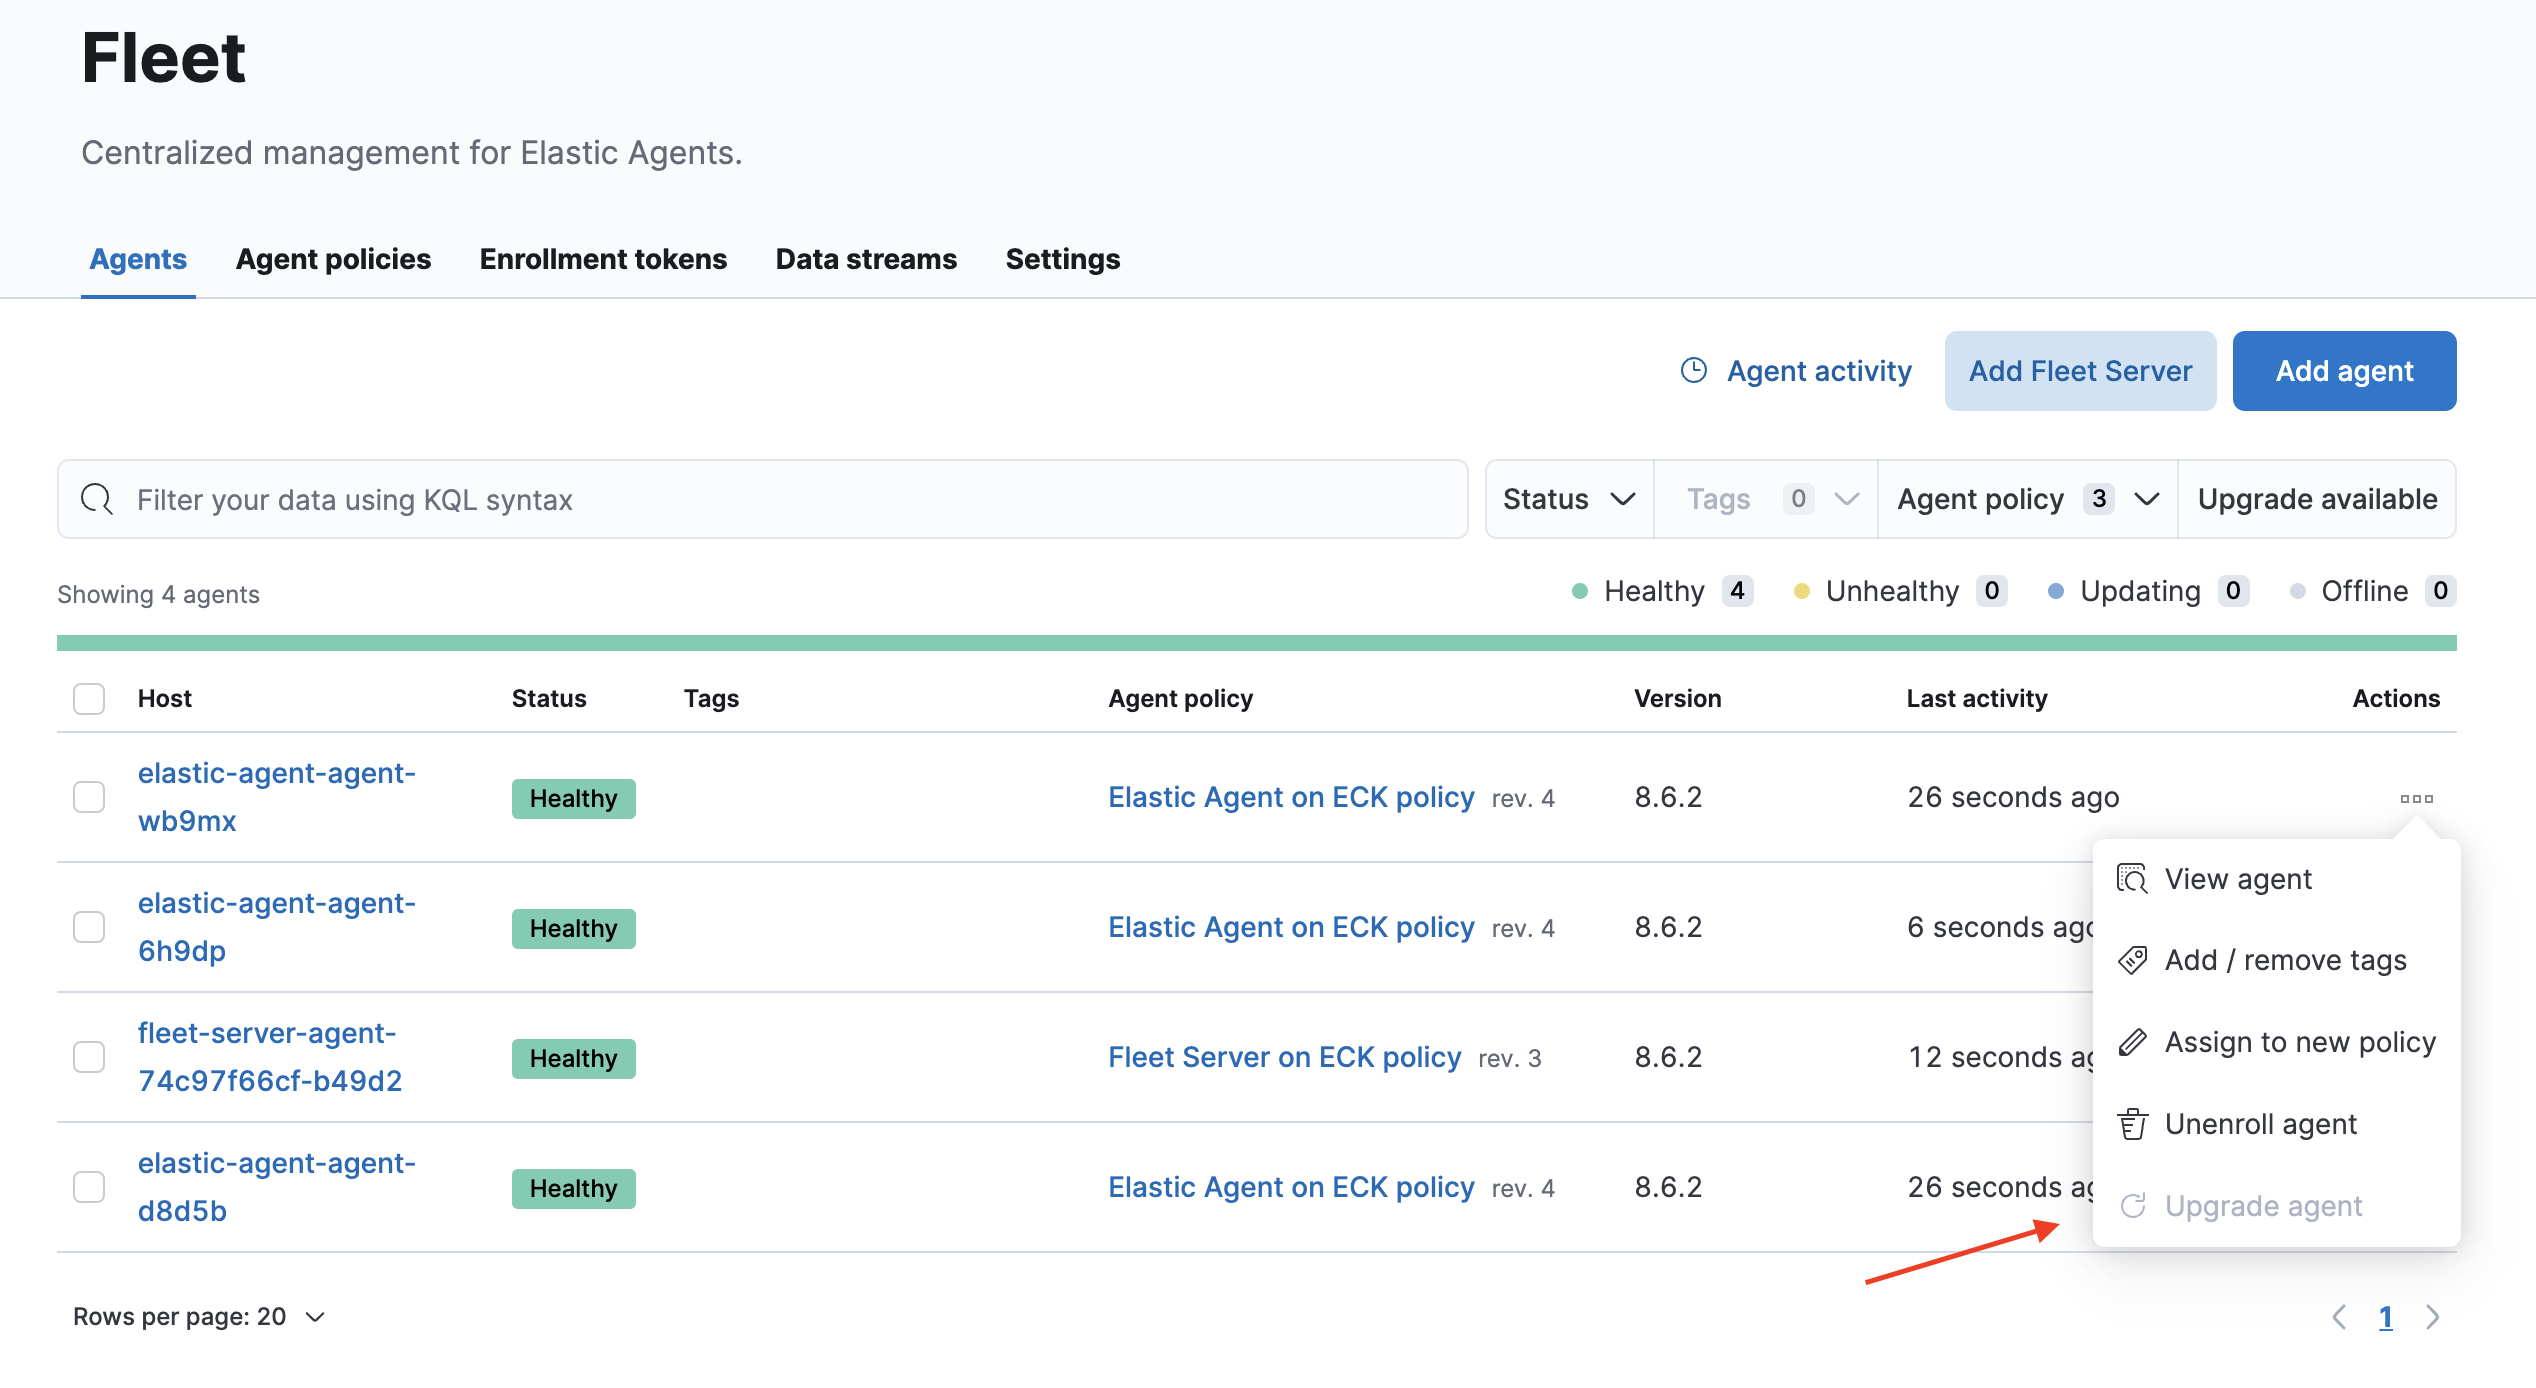Go to next page arrow in pagination
The width and height of the screenshot is (2536, 1388).
tap(2432, 1317)
